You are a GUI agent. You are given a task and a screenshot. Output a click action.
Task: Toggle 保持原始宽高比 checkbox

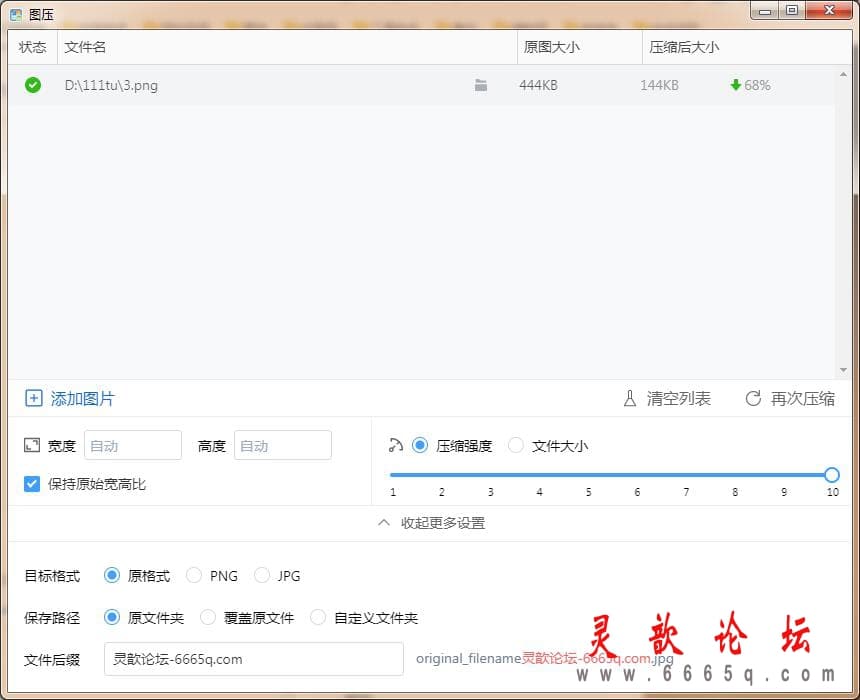pos(32,484)
